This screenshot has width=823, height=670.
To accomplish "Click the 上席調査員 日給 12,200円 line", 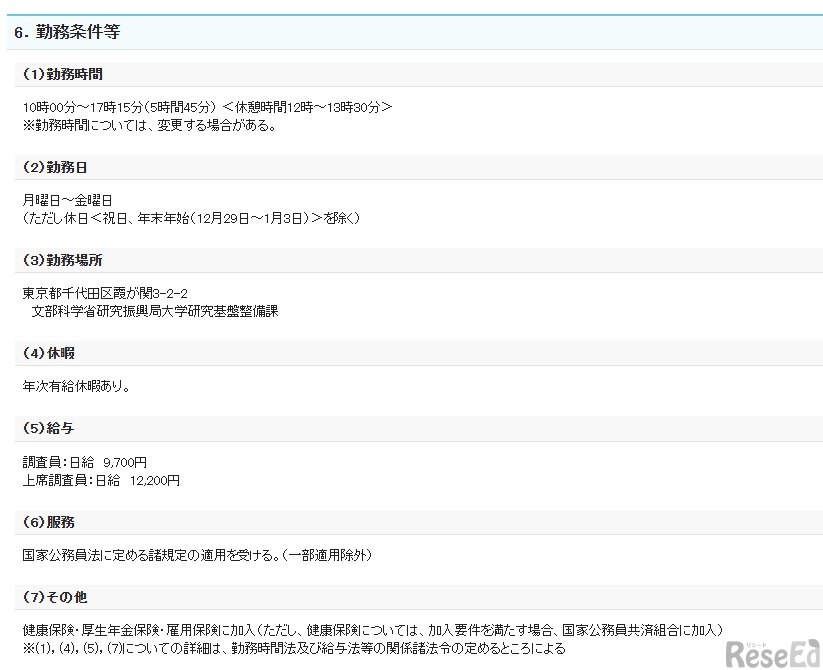I will (x=101, y=480).
